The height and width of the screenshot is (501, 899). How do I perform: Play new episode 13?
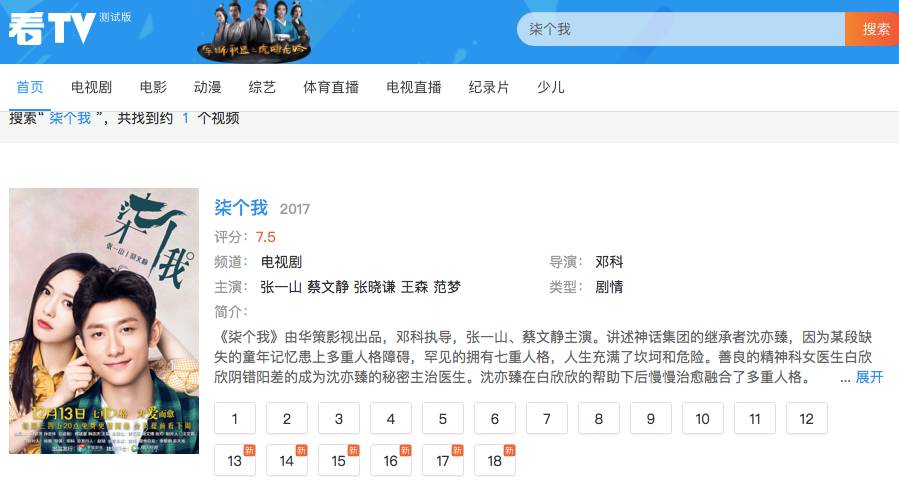click(x=234, y=460)
